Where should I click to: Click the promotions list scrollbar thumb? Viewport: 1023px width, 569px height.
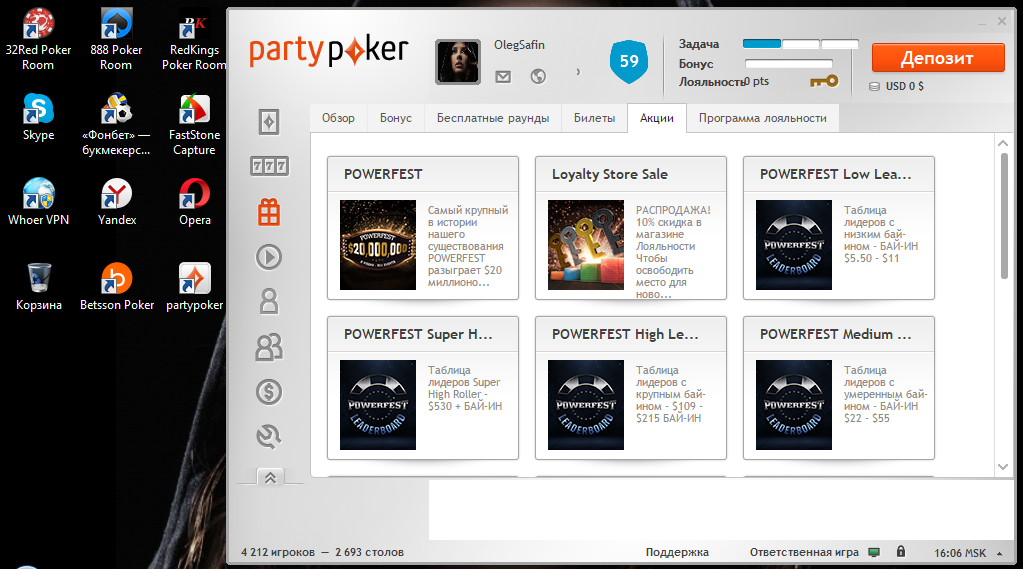point(1003,216)
